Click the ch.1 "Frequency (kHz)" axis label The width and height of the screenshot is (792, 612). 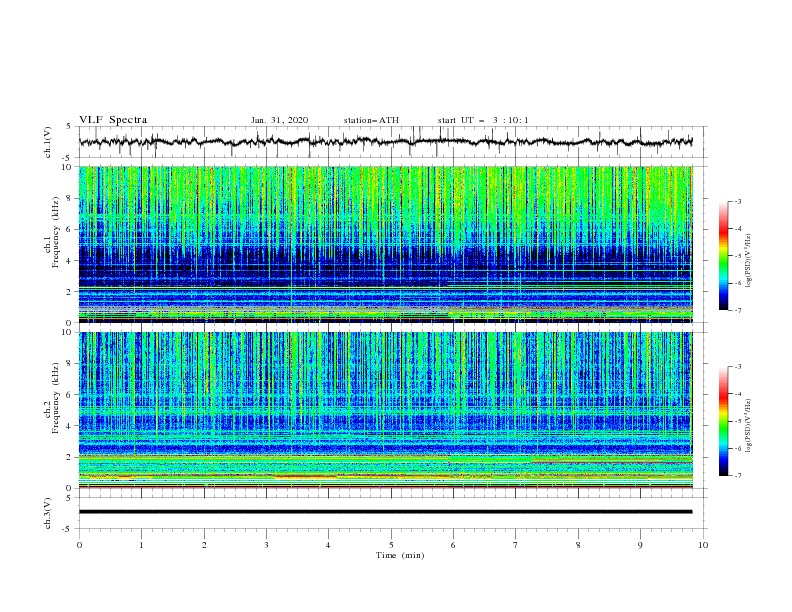point(56,230)
